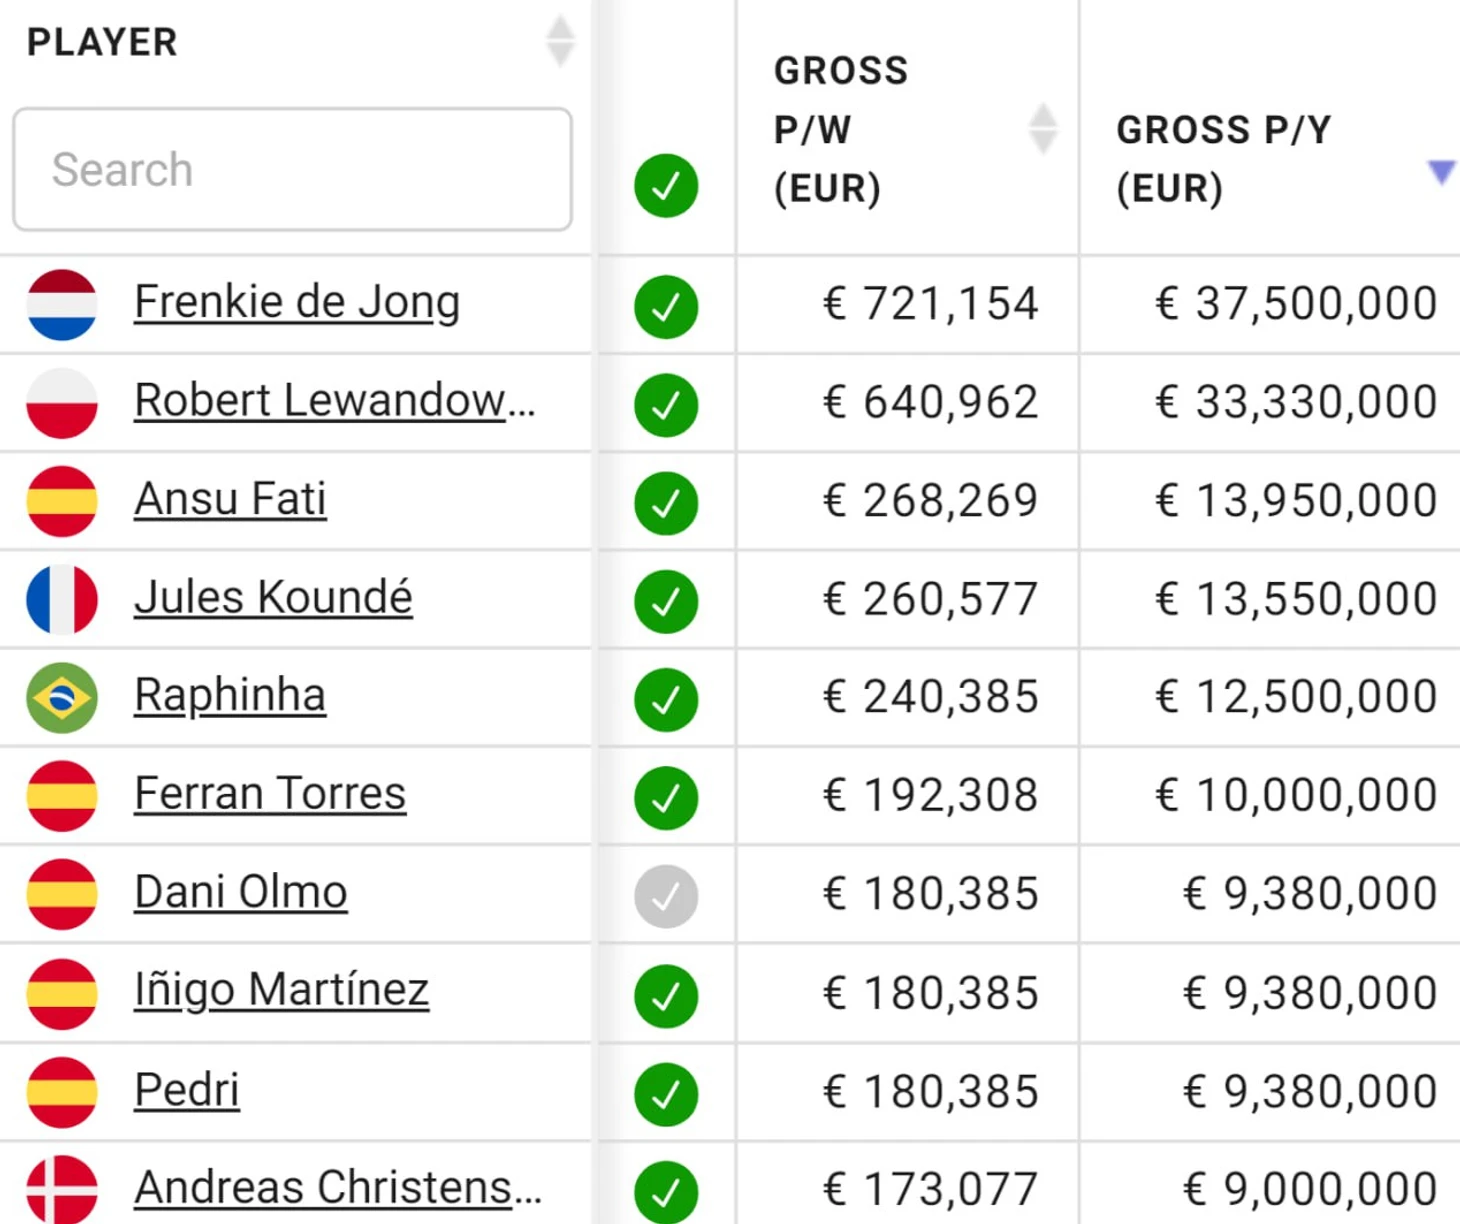The image size is (1460, 1224).
Task: Click the Spain flag beside Pedri
Action: (x=62, y=1091)
